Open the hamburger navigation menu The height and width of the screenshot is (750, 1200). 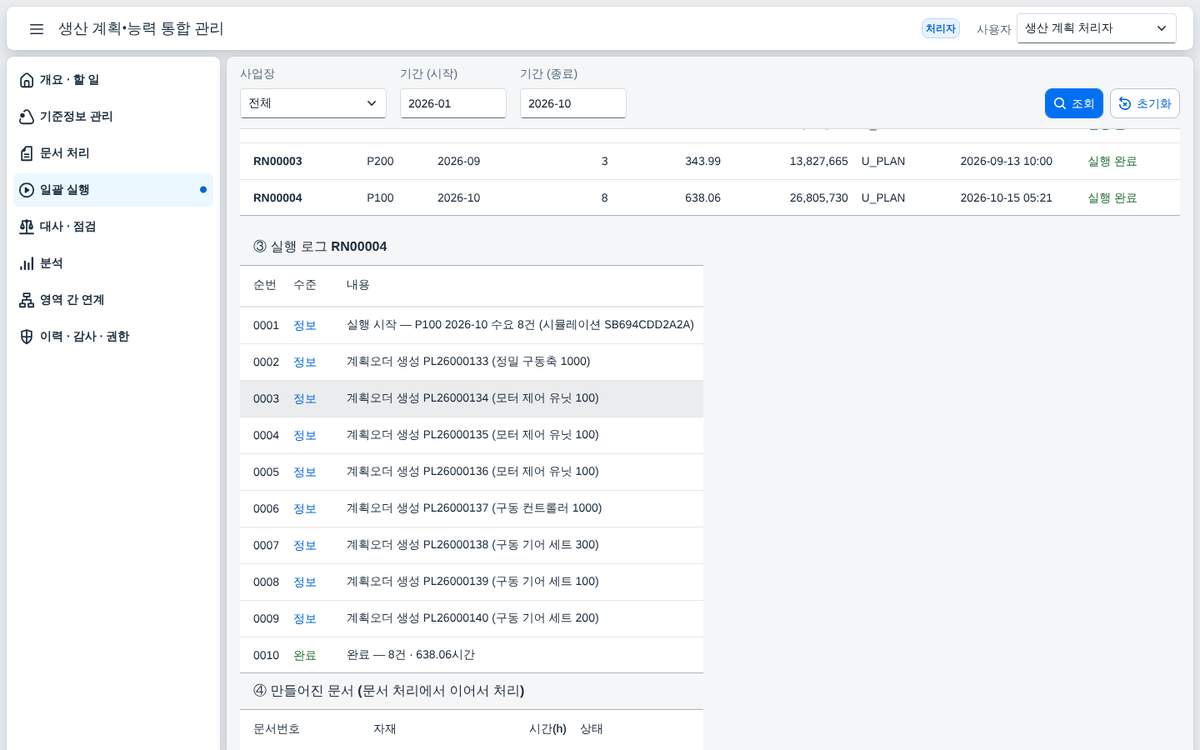point(36,29)
